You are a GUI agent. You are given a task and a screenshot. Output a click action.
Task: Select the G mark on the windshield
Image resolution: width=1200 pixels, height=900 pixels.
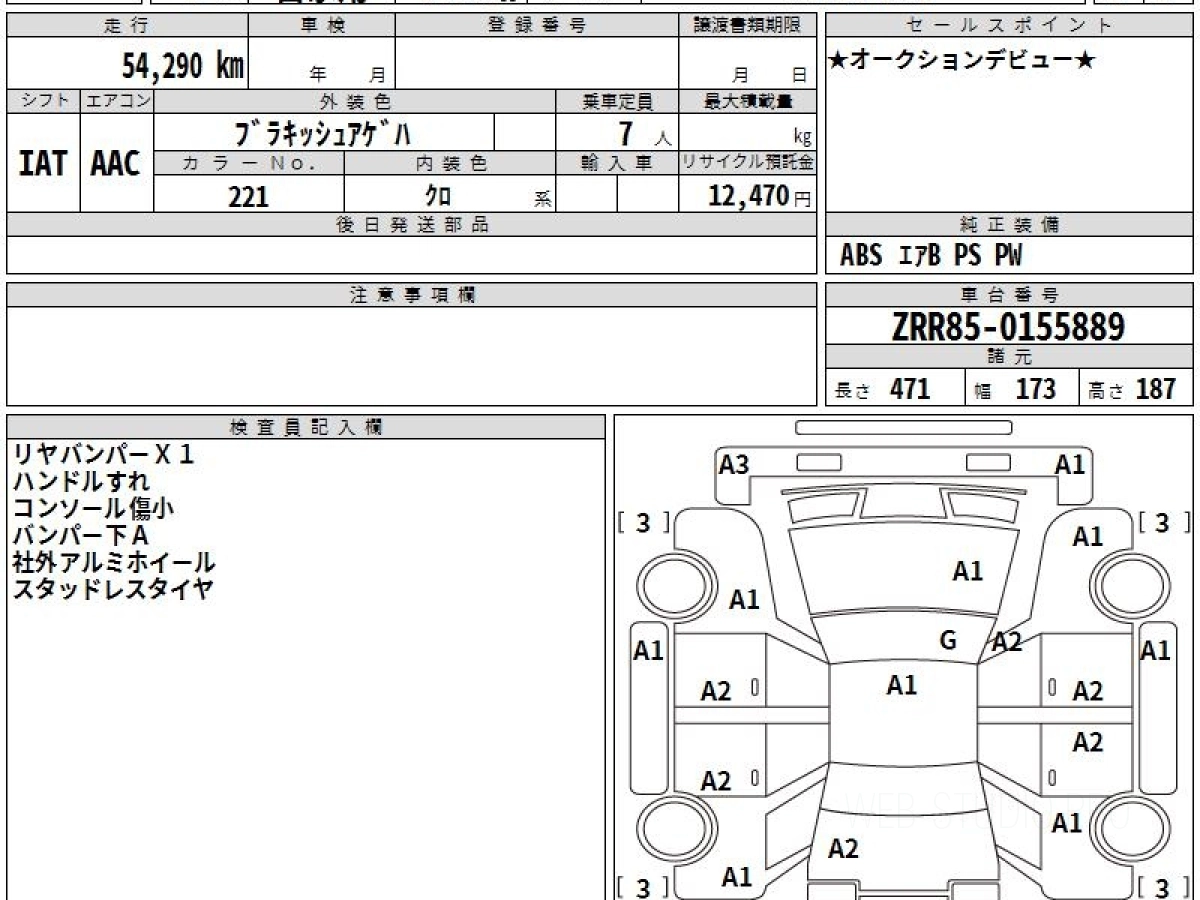[x=948, y=641]
